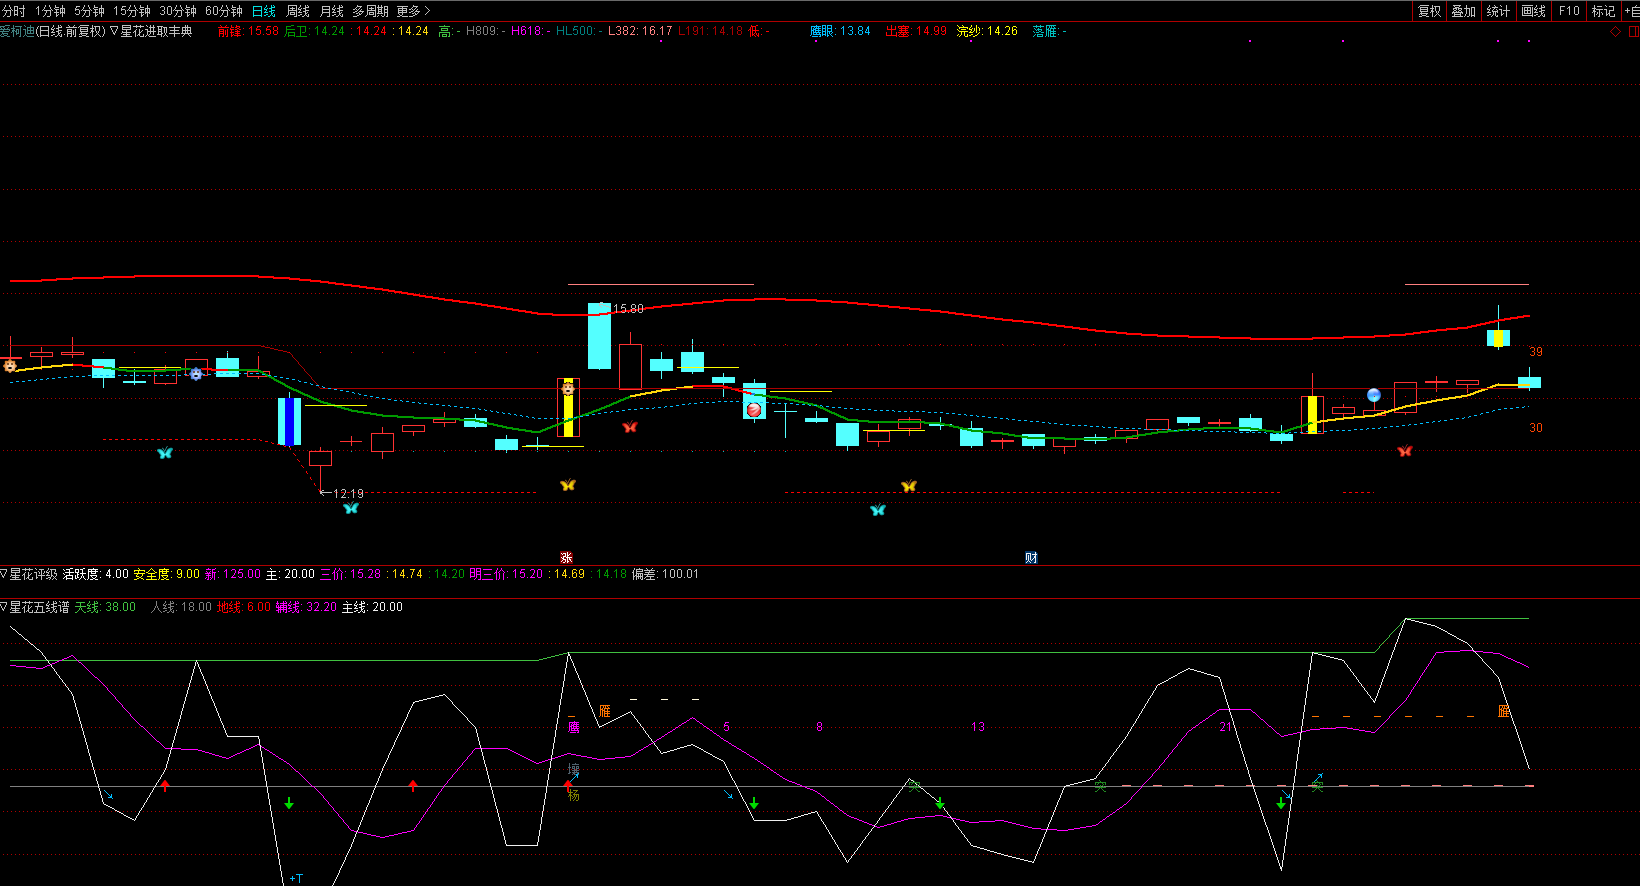Select the 1分钟 period tab
The image size is (1640, 886).
[50, 11]
